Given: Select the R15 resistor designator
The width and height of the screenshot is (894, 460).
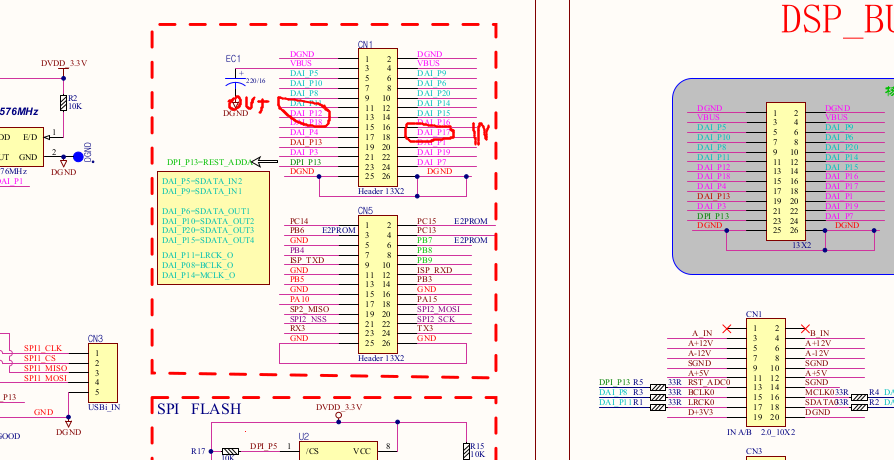Looking at the screenshot, I should click(x=476, y=446).
